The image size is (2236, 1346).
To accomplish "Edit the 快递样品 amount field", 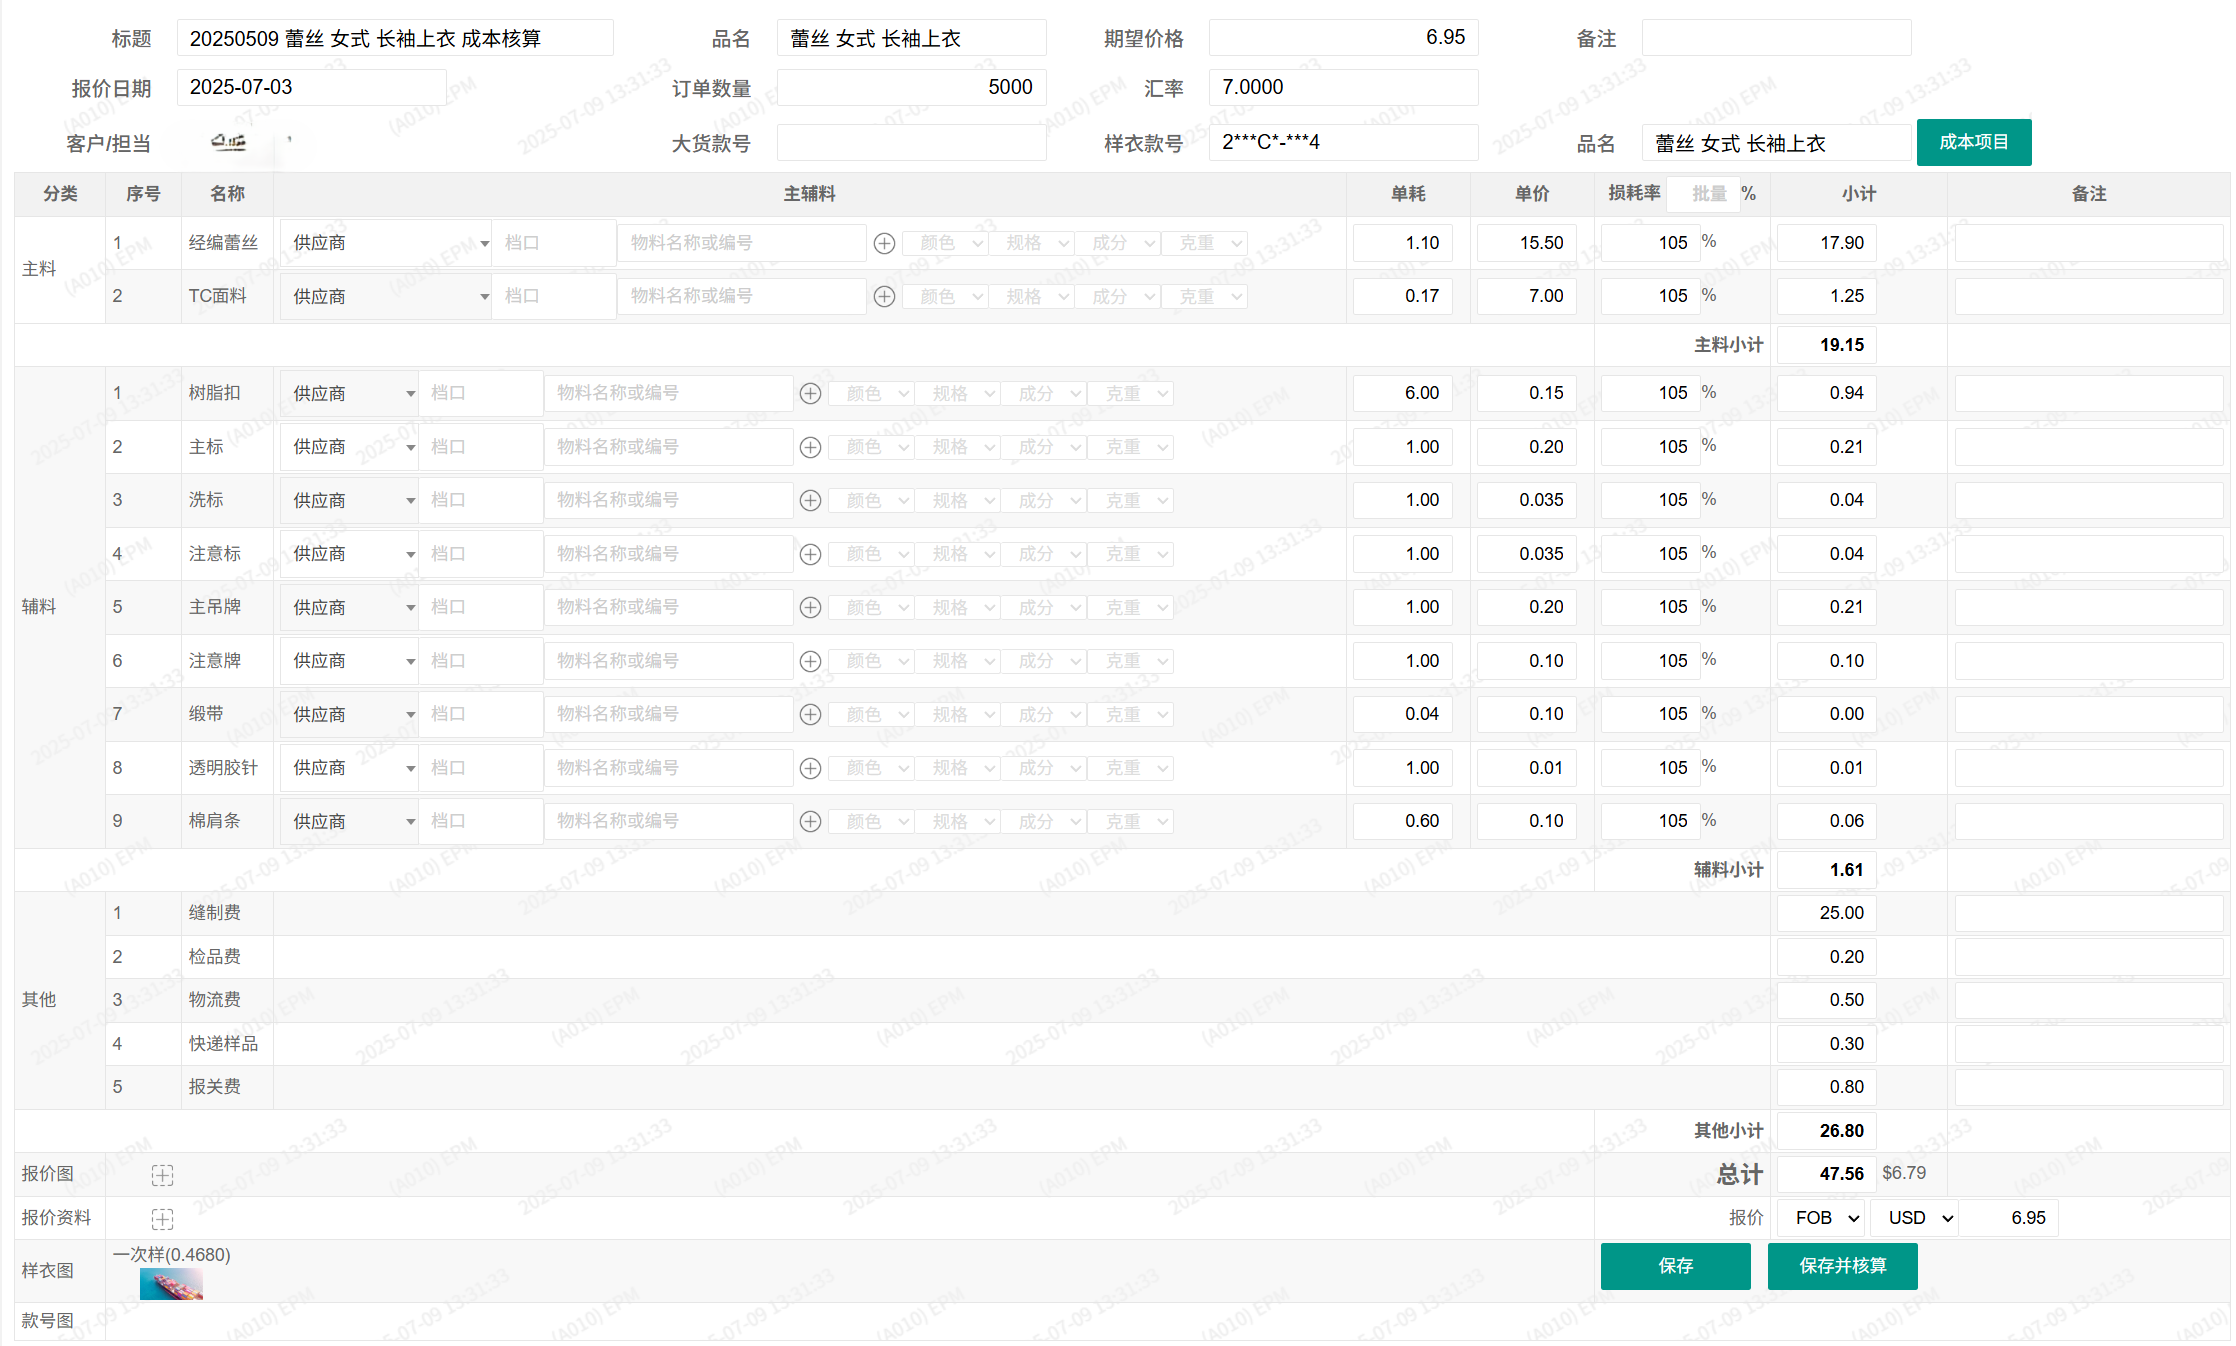I will click(x=1827, y=1044).
